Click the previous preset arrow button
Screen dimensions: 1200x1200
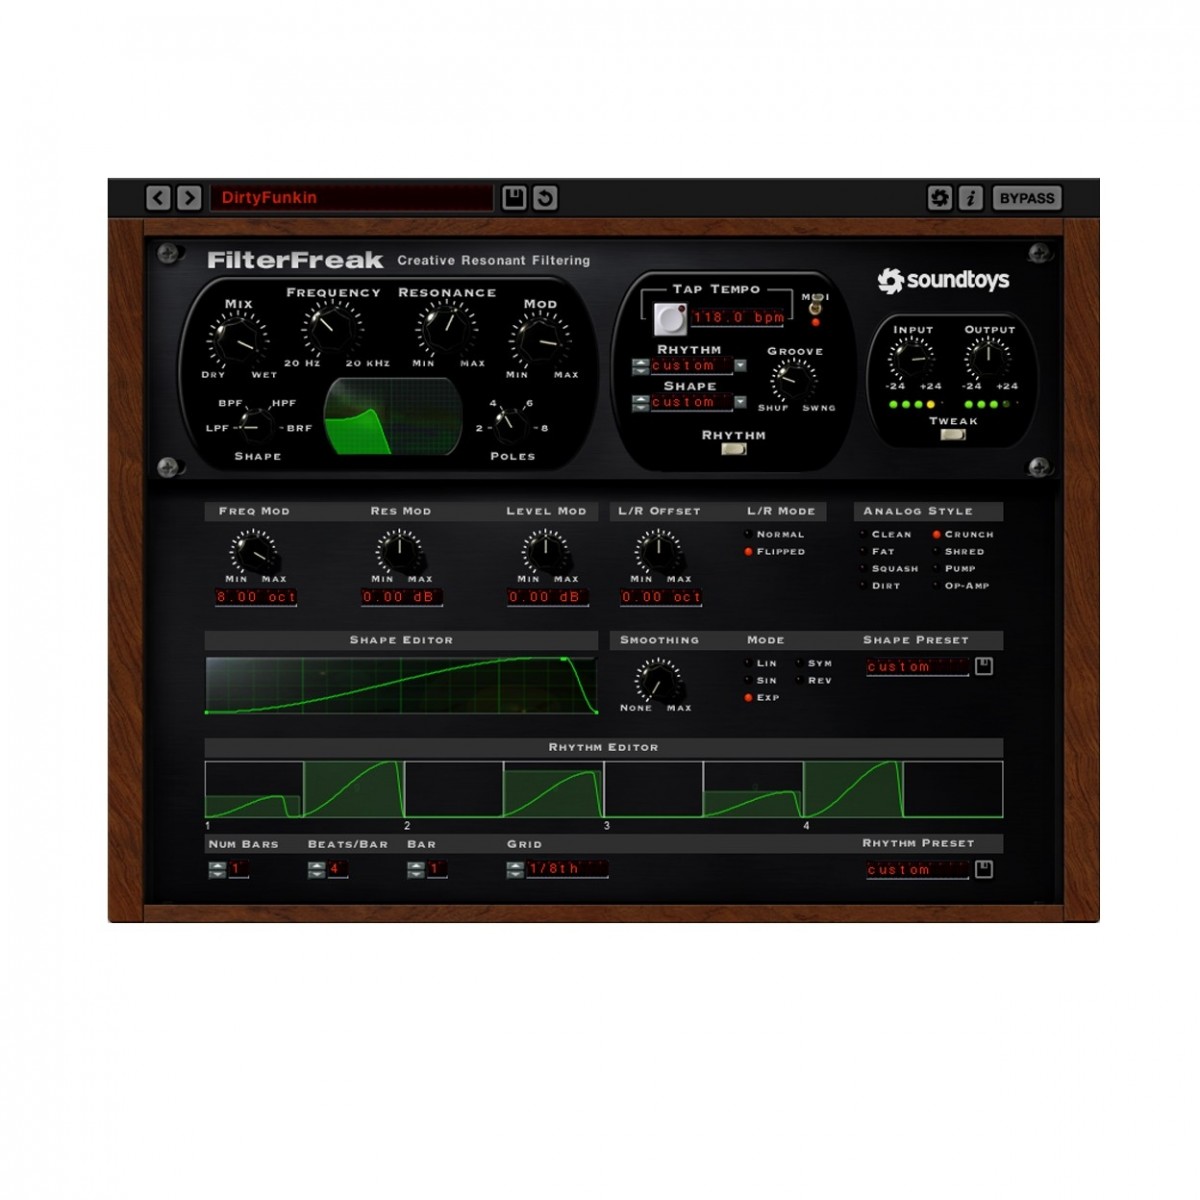158,198
